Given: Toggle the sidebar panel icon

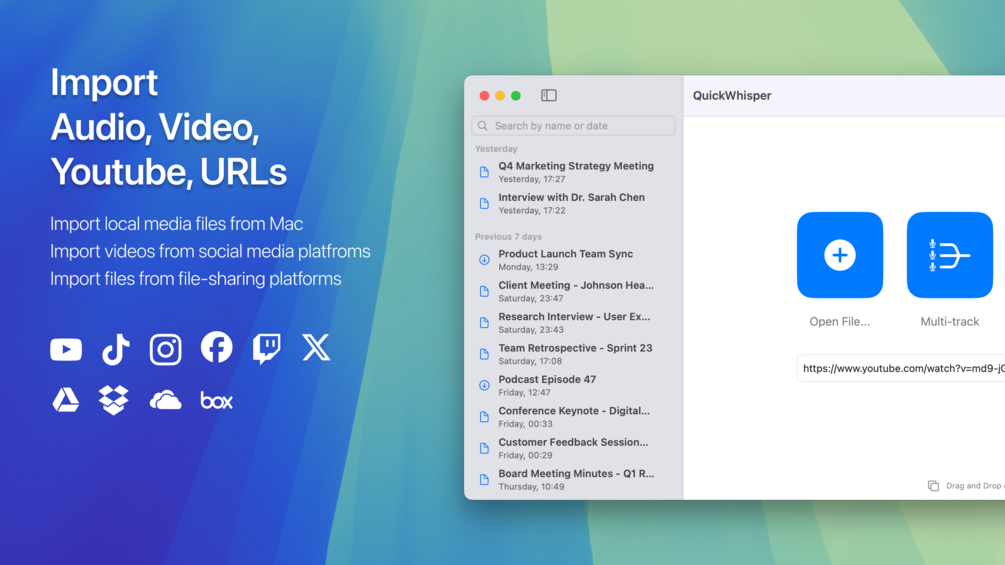Looking at the screenshot, I should [549, 95].
